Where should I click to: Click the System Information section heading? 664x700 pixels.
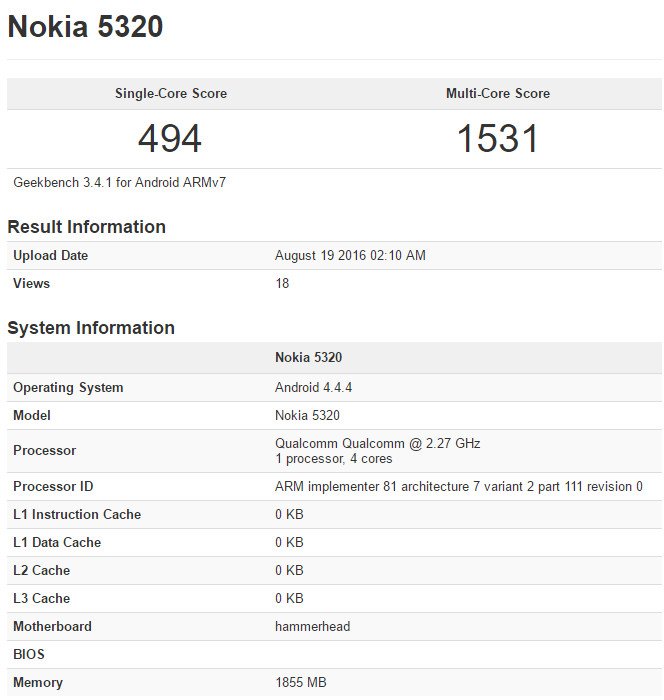point(91,328)
